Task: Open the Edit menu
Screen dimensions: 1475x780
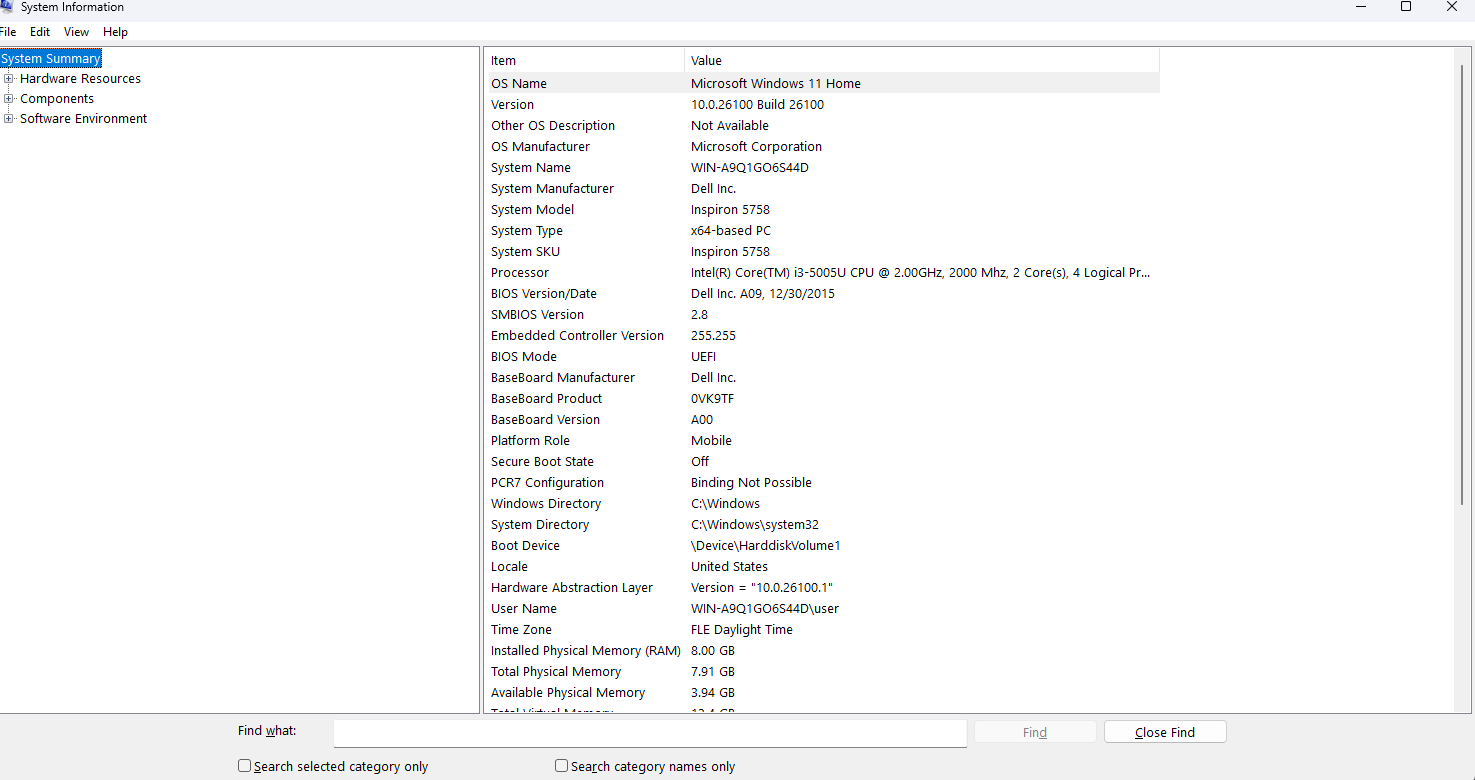Action: [x=40, y=32]
